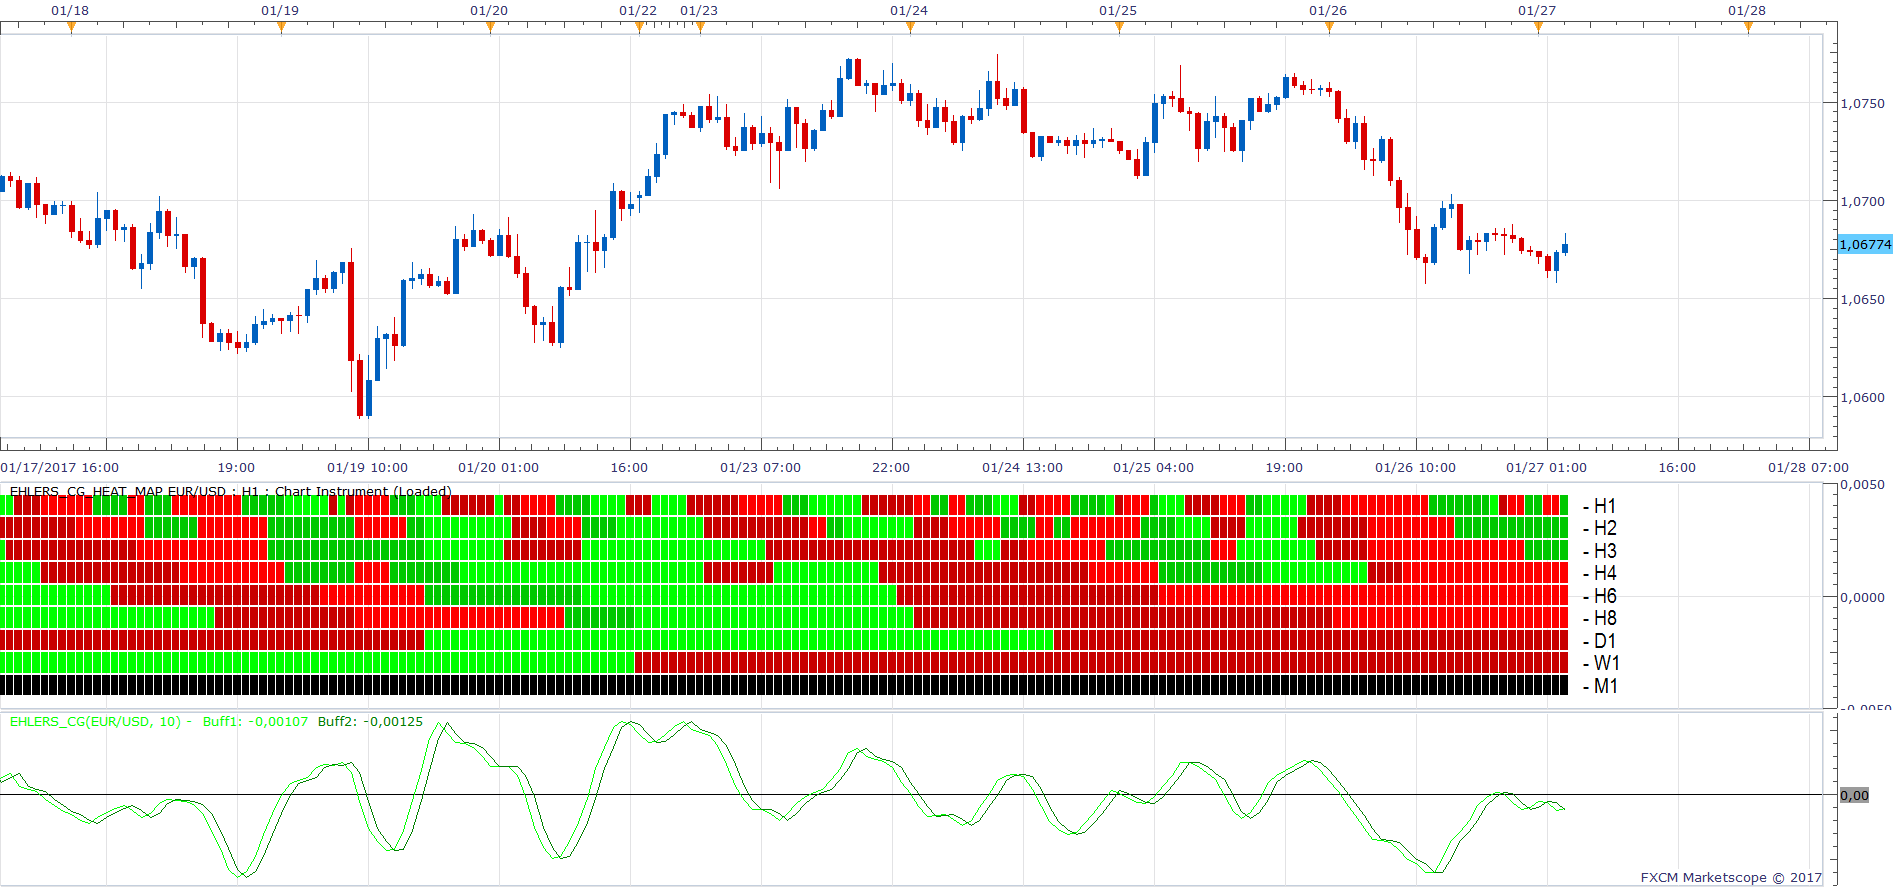The image size is (1903, 887).
Task: Click the 01/17/2017 16:00 time label
Action: tap(60, 467)
